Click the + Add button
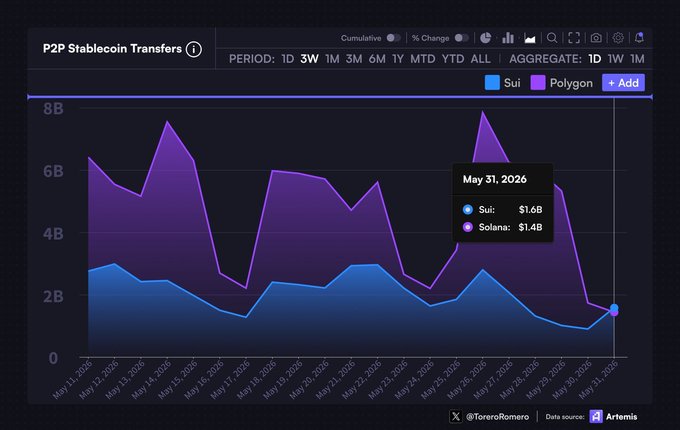680x430 pixels. tap(623, 83)
